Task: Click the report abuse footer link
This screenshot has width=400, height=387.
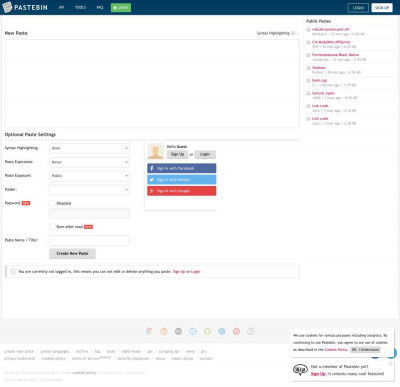Action: coord(182,359)
